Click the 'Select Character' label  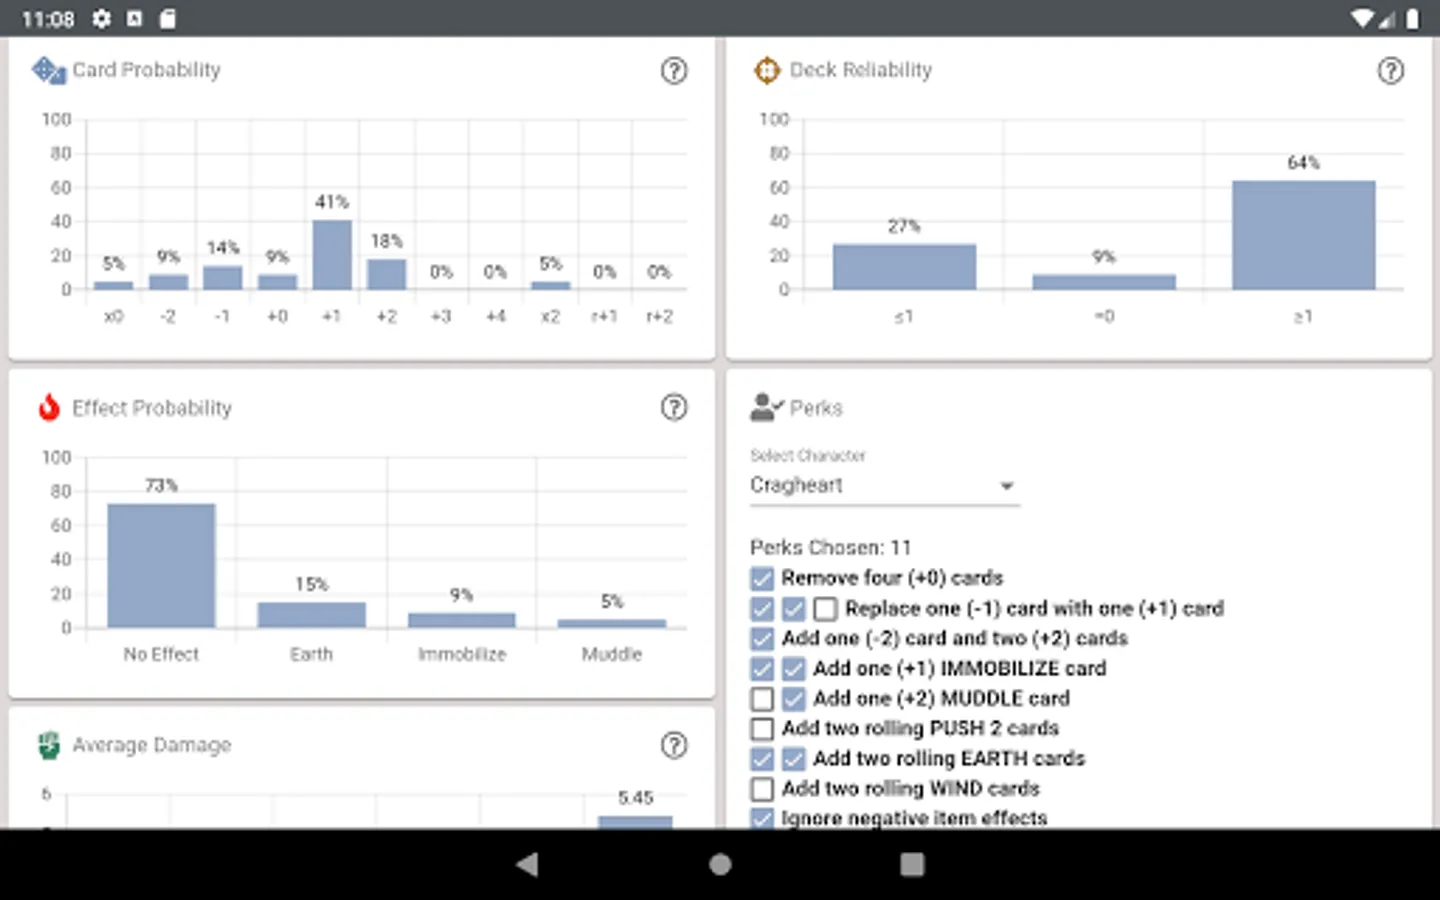pos(807,455)
